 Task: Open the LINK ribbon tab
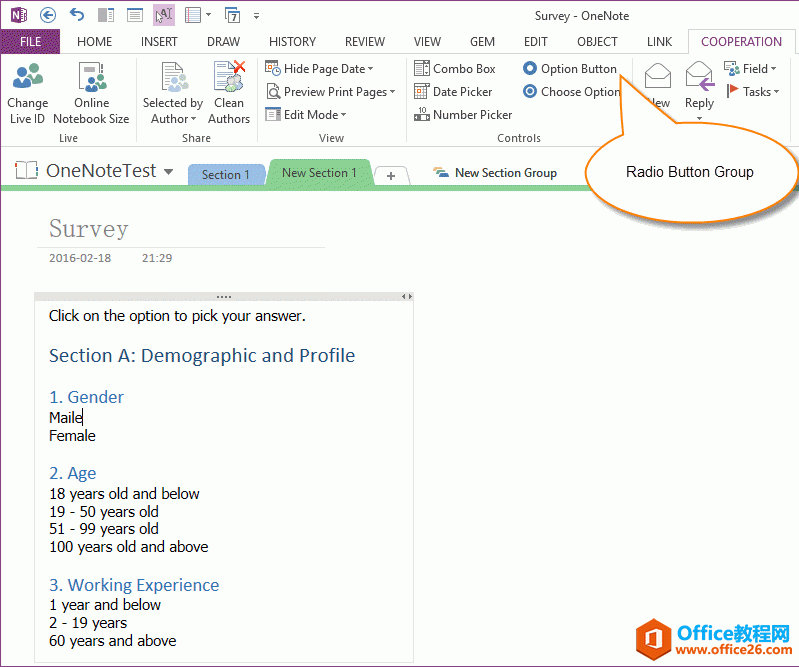click(x=659, y=41)
